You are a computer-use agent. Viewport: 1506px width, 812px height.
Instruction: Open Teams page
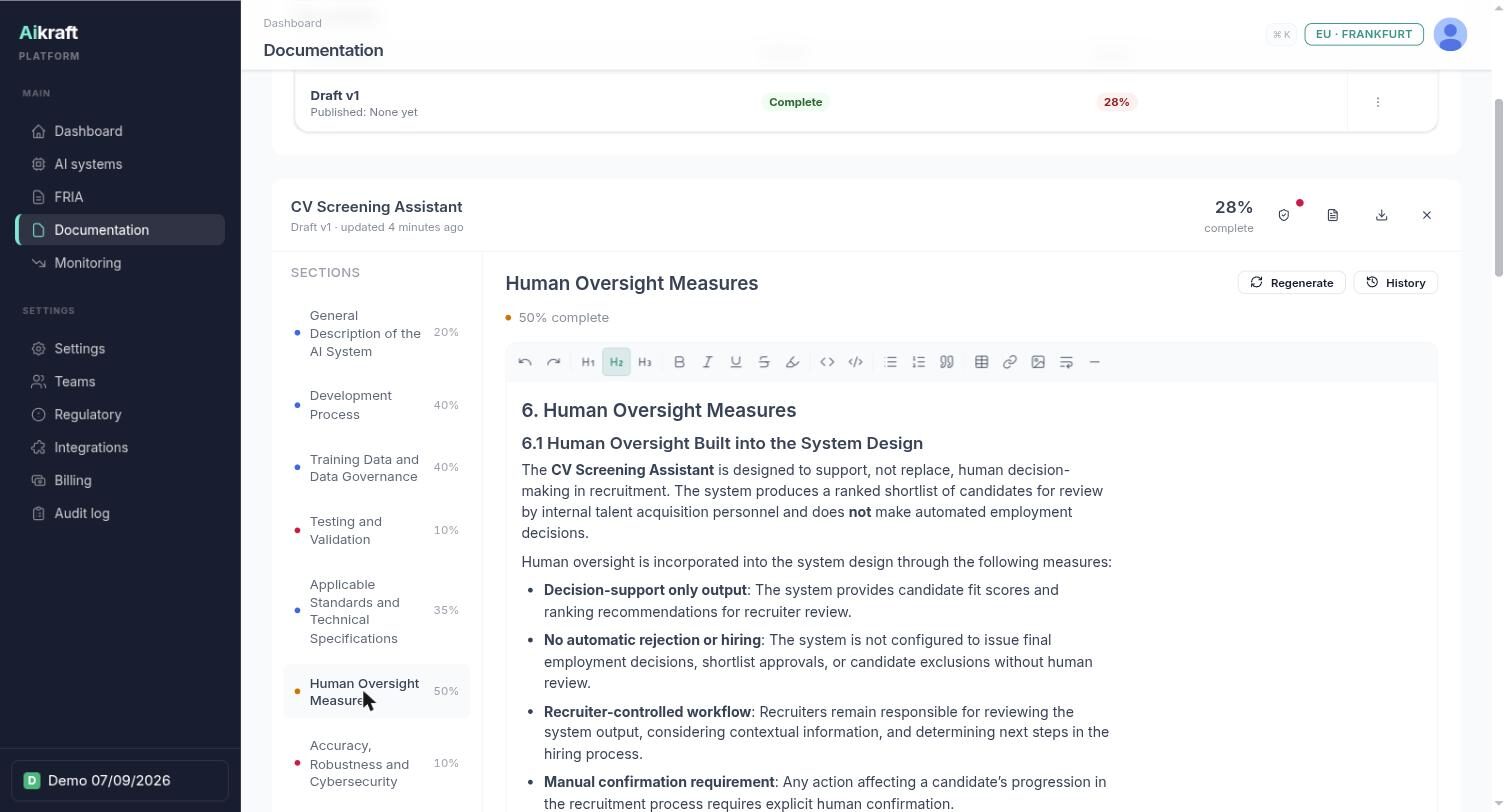point(120,382)
